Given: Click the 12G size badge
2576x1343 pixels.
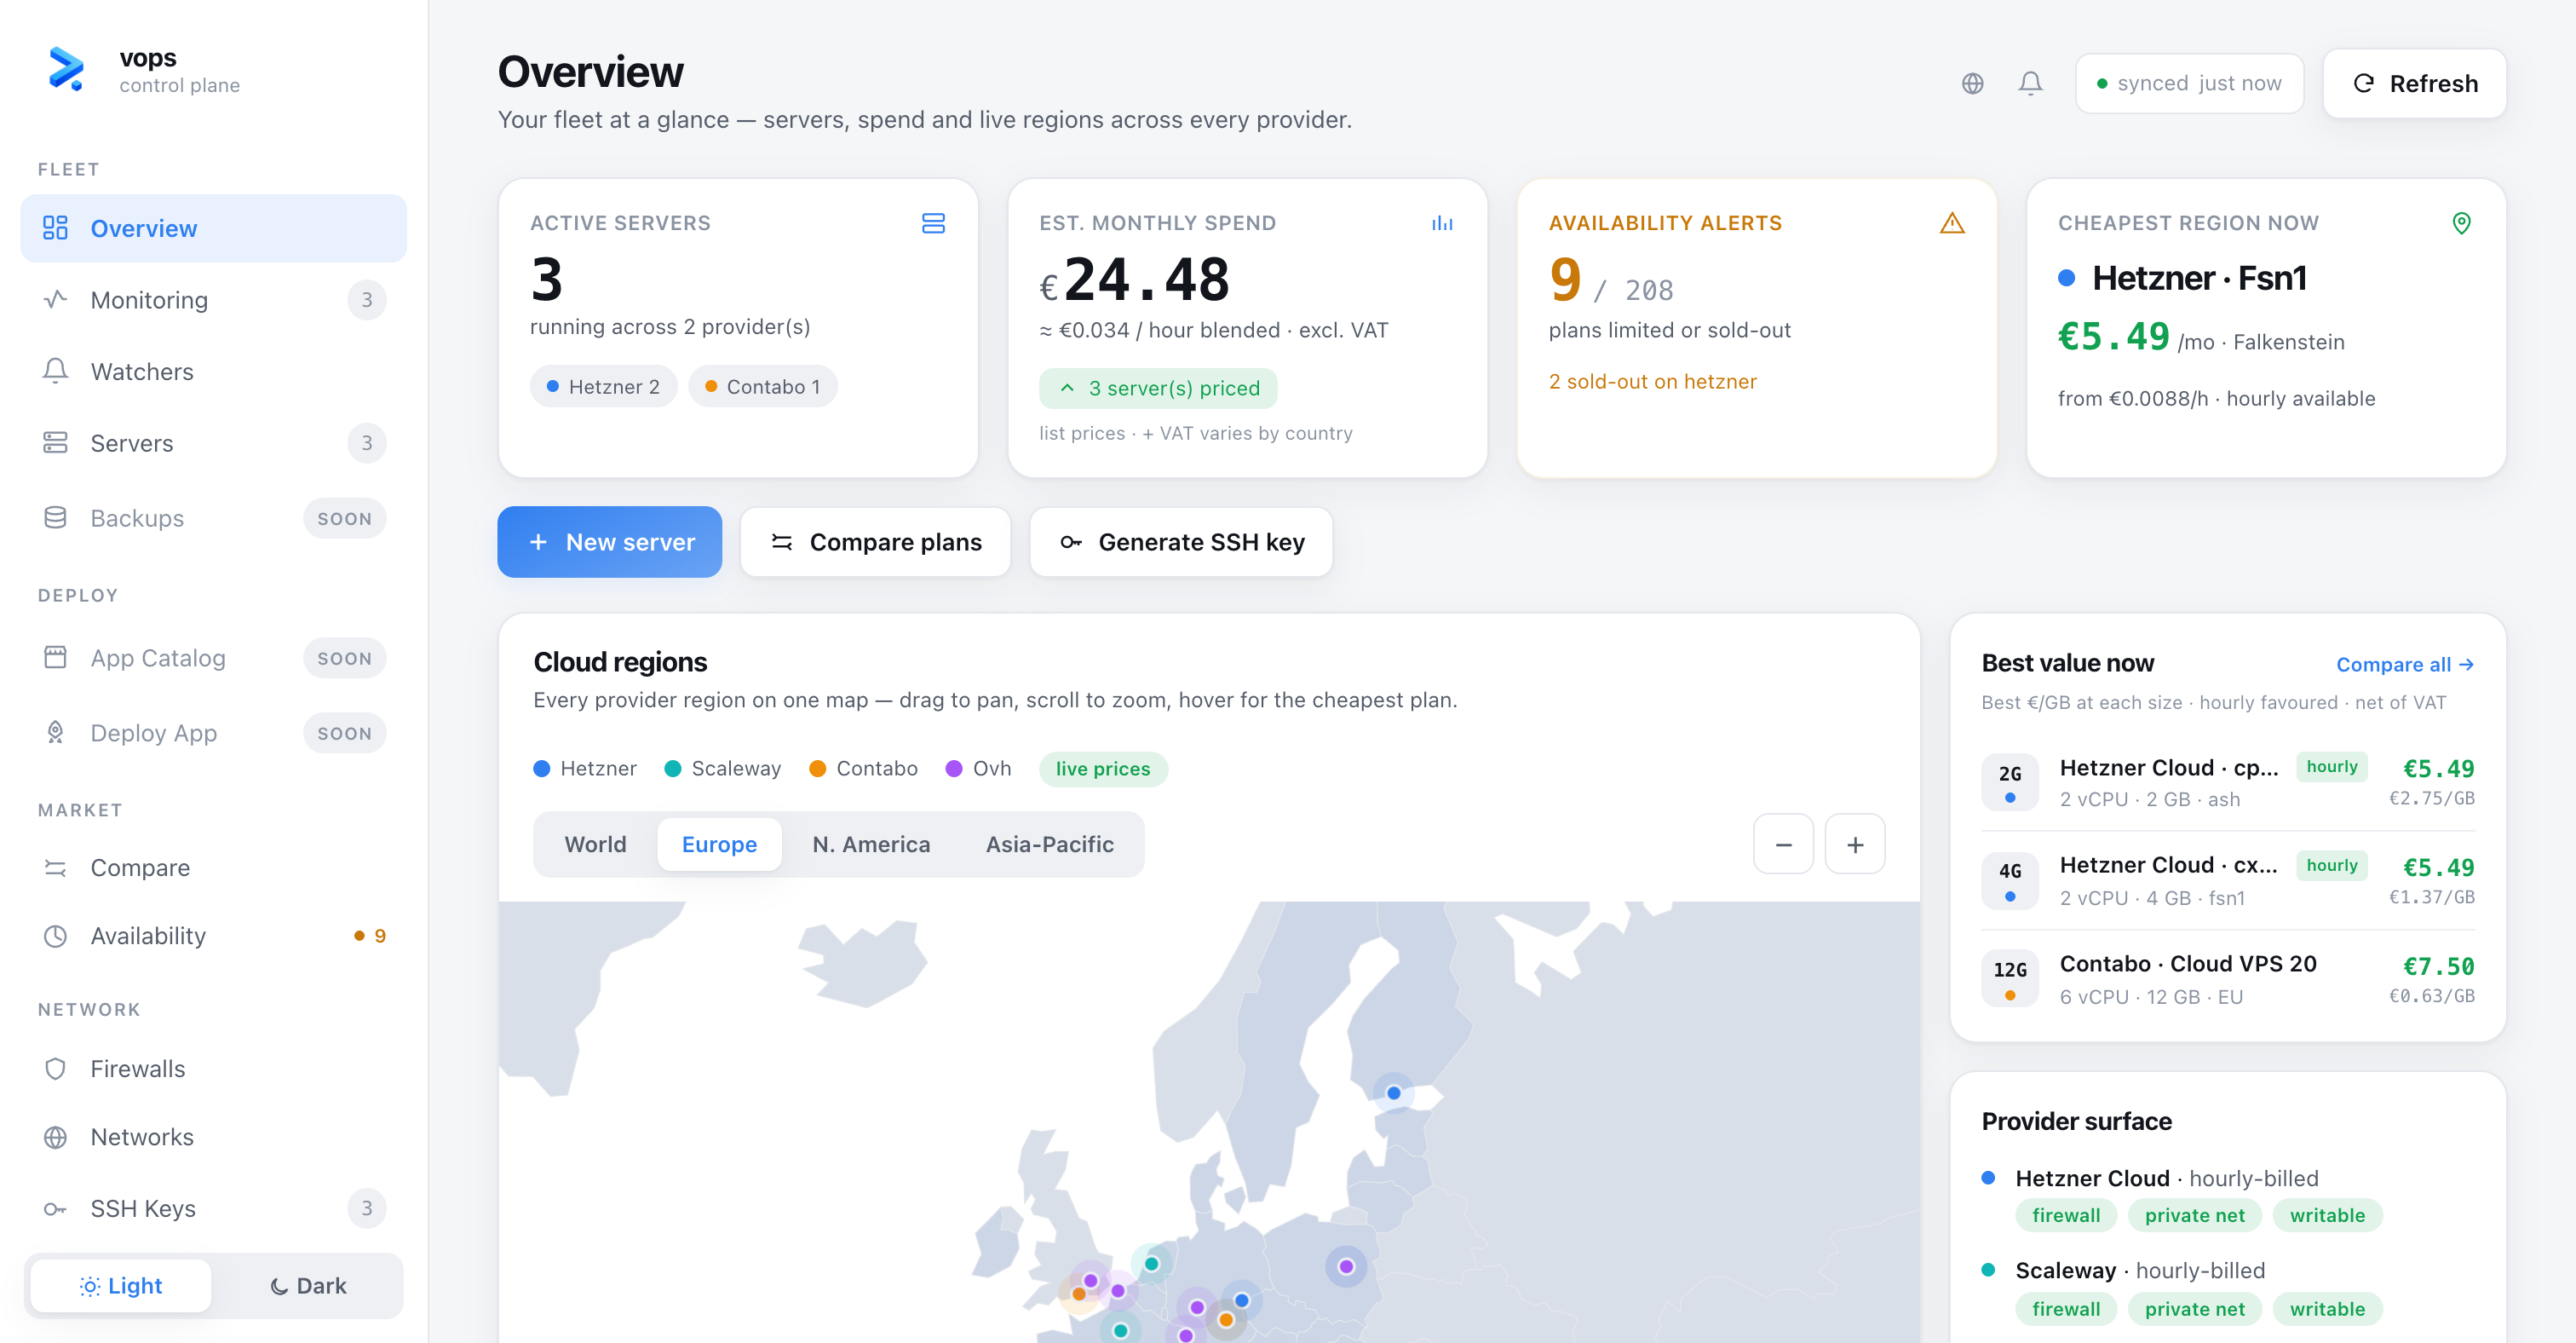Looking at the screenshot, I should 2009,978.
